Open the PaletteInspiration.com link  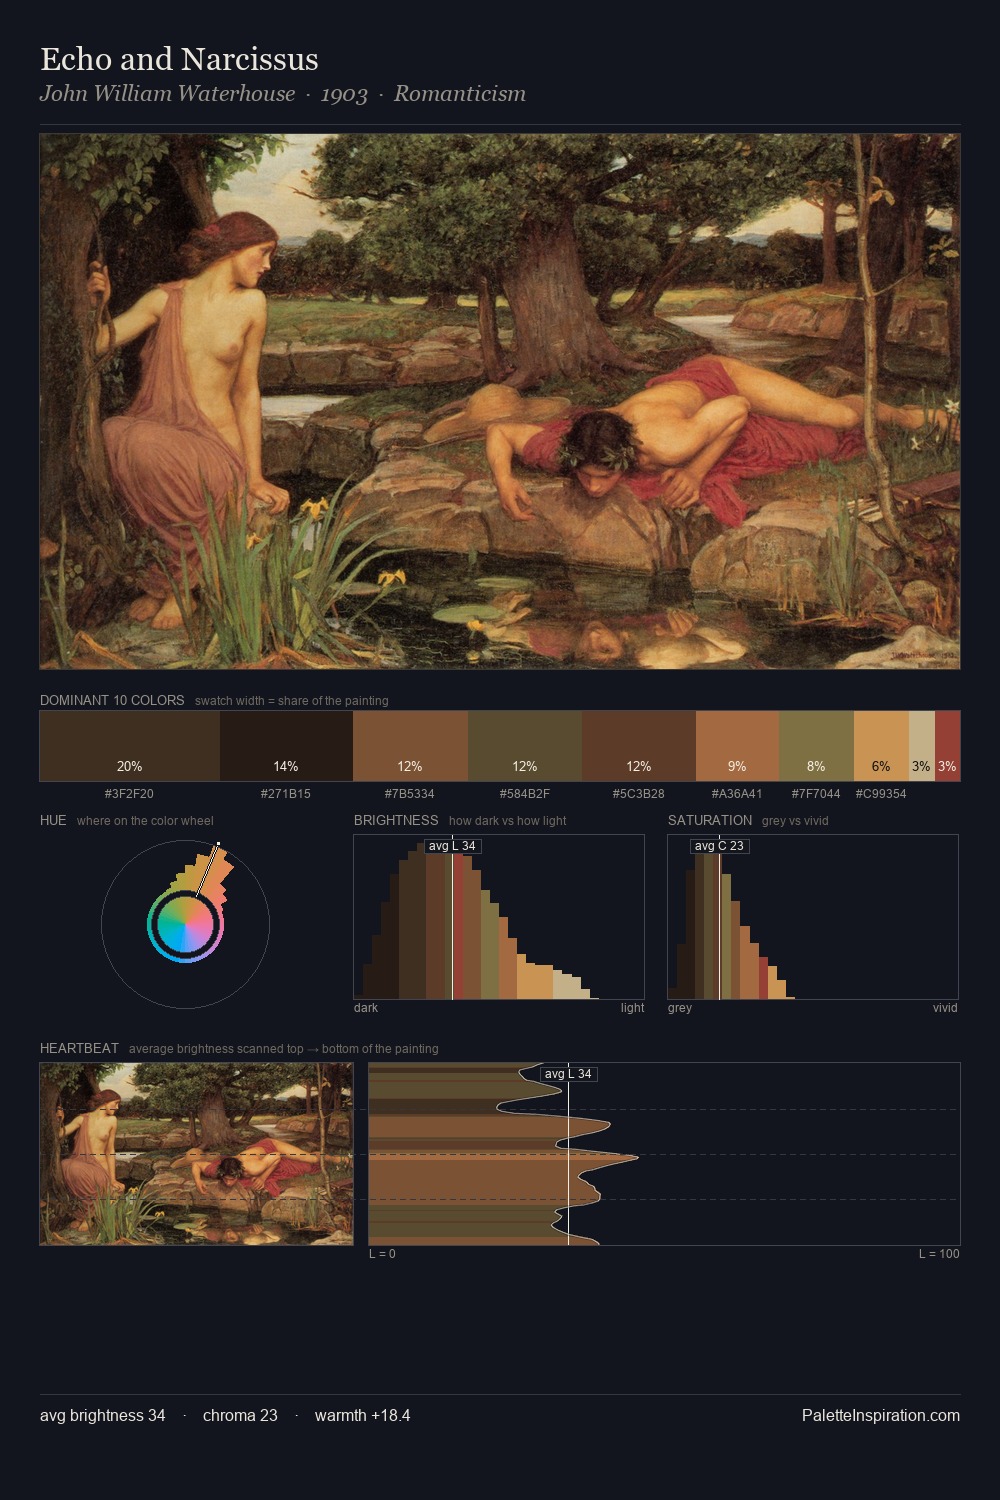click(x=881, y=1416)
